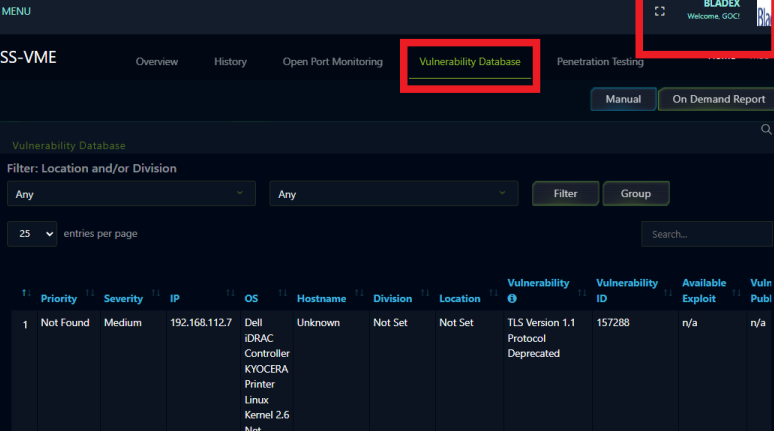The height and width of the screenshot is (431, 774).
Task: Click the Manual button
Action: (x=623, y=99)
